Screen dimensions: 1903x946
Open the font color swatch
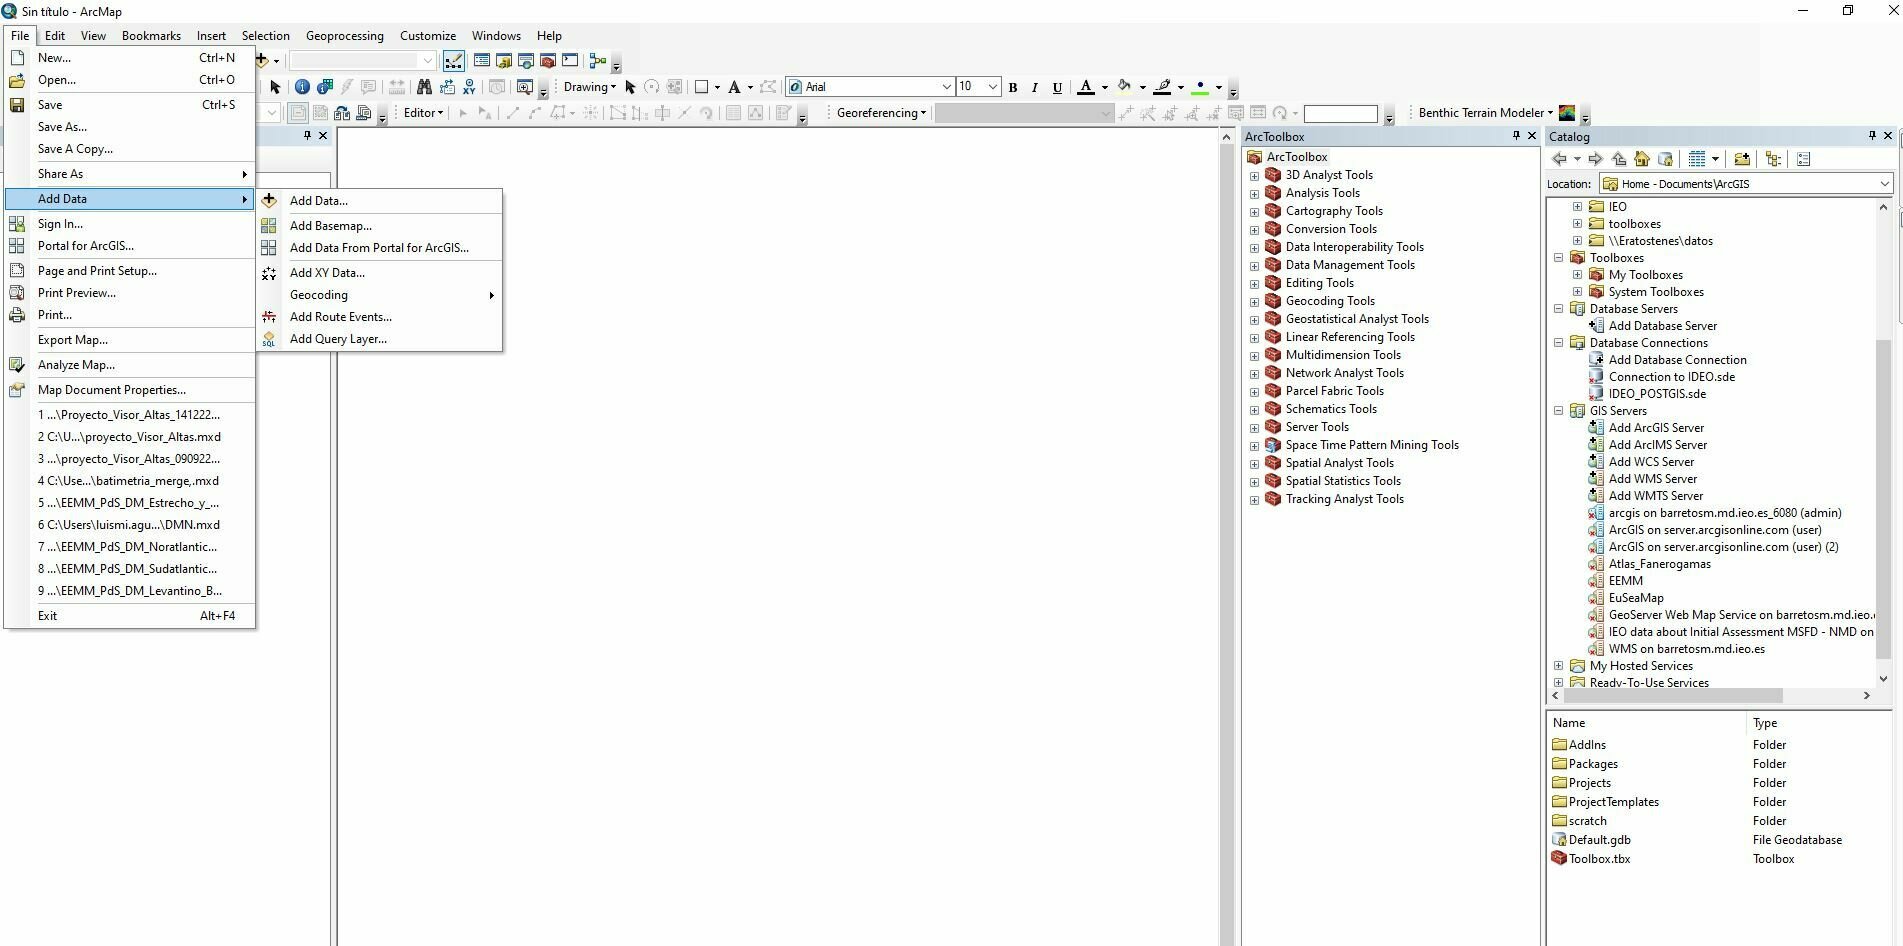click(1086, 87)
